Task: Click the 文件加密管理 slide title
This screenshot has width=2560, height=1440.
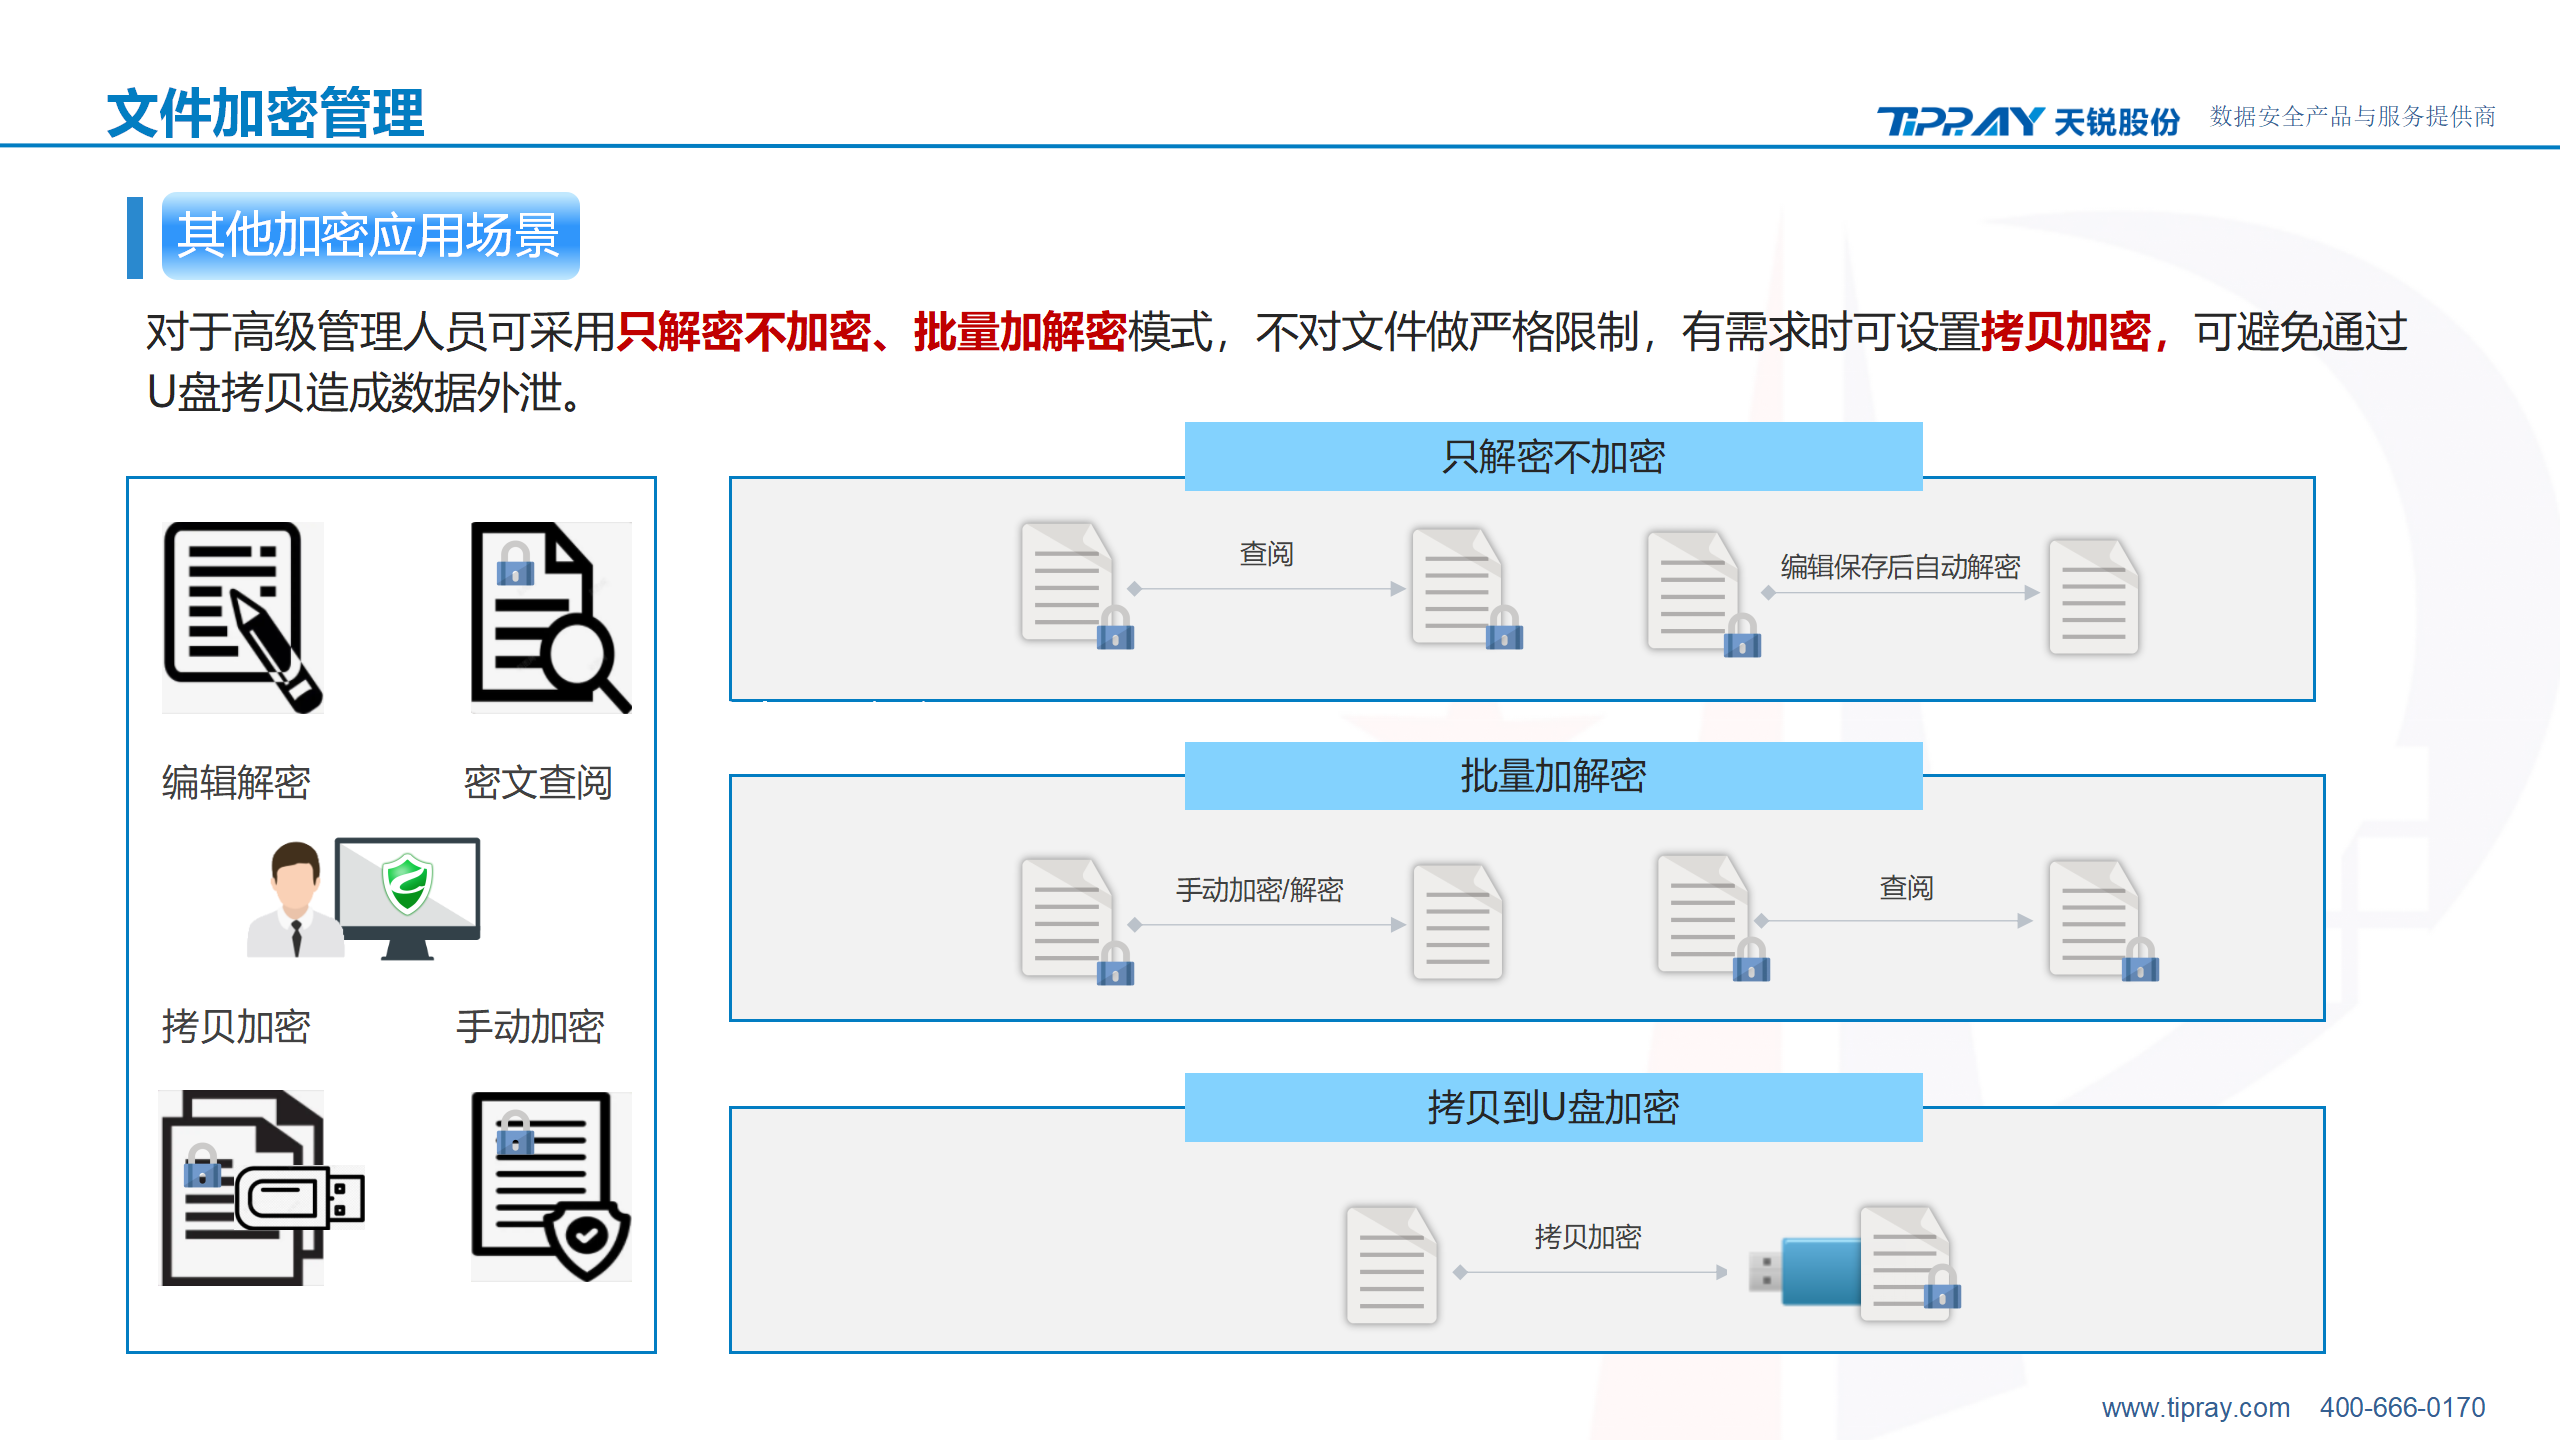Action: 265,113
